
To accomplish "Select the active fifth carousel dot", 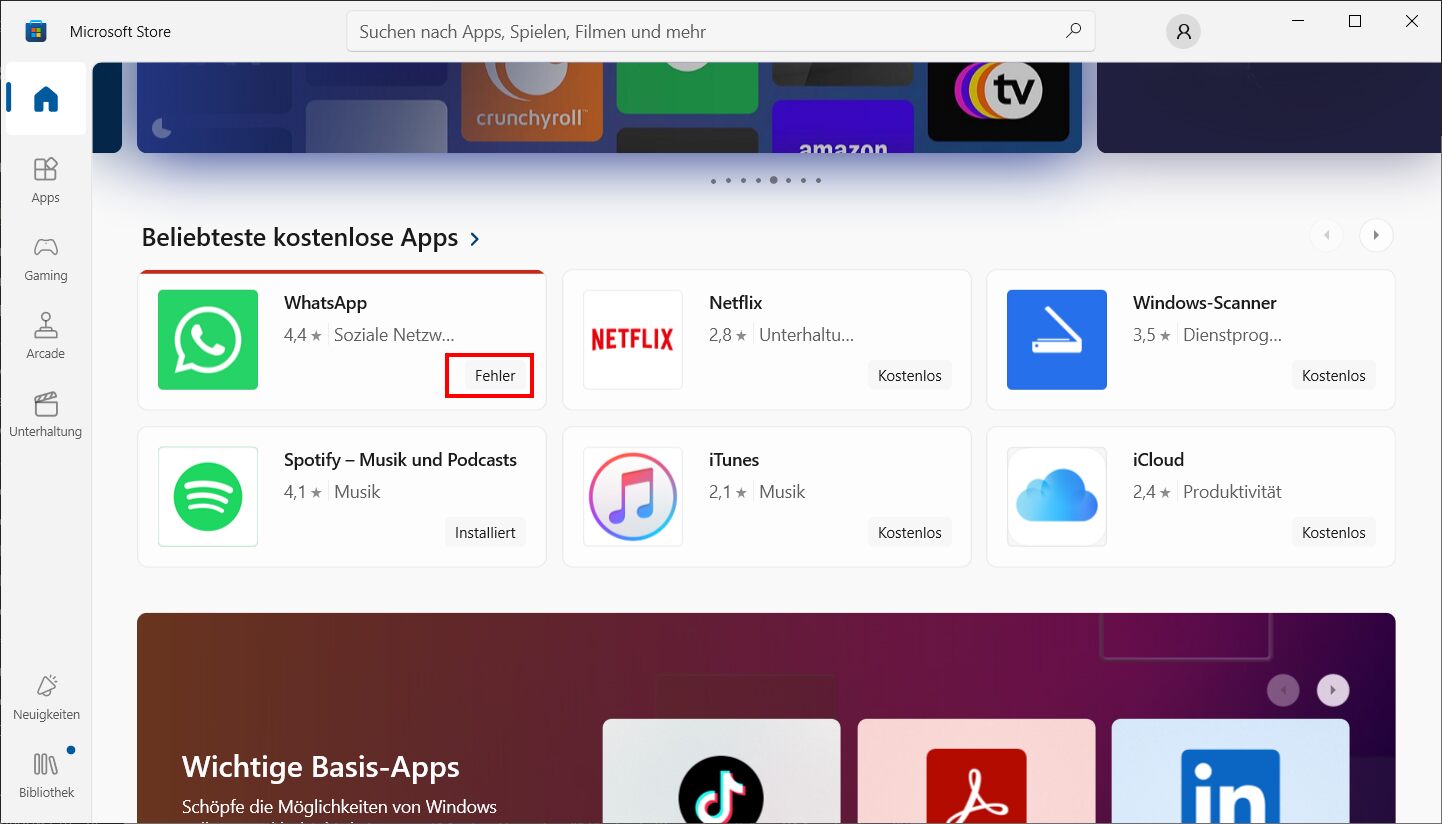I will tap(774, 181).
